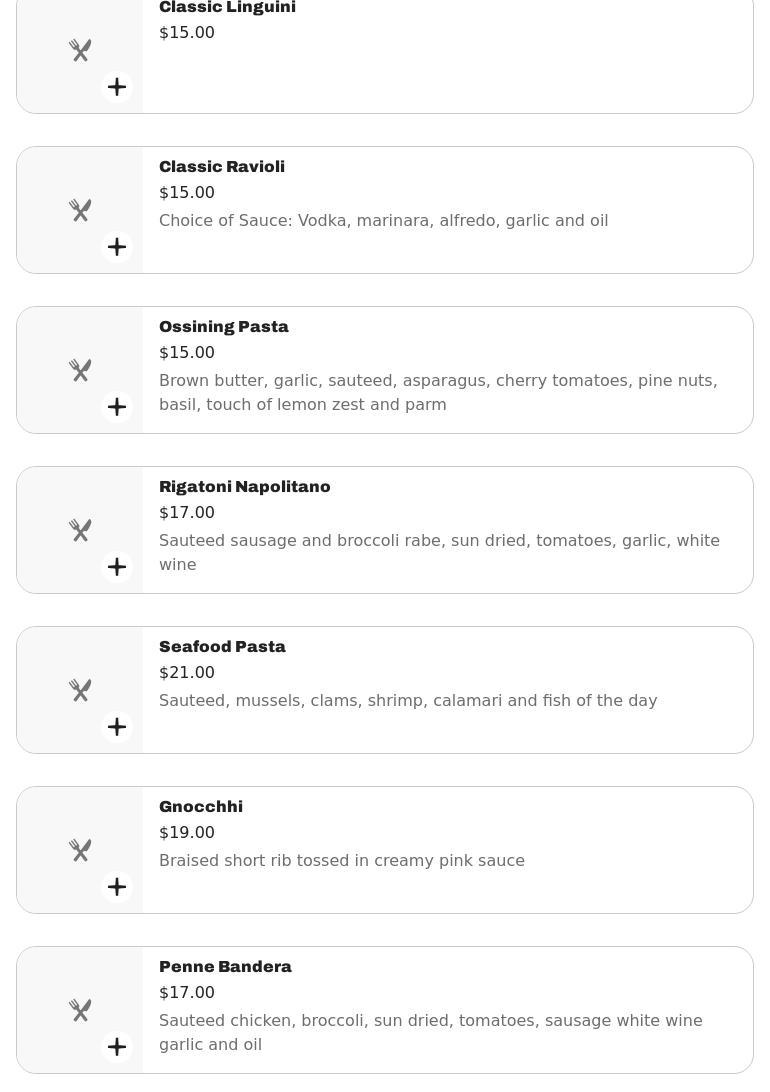This screenshot has height=1092, width=770.
Task: Click the Penne Bandera ingredients description
Action: point(431,1032)
